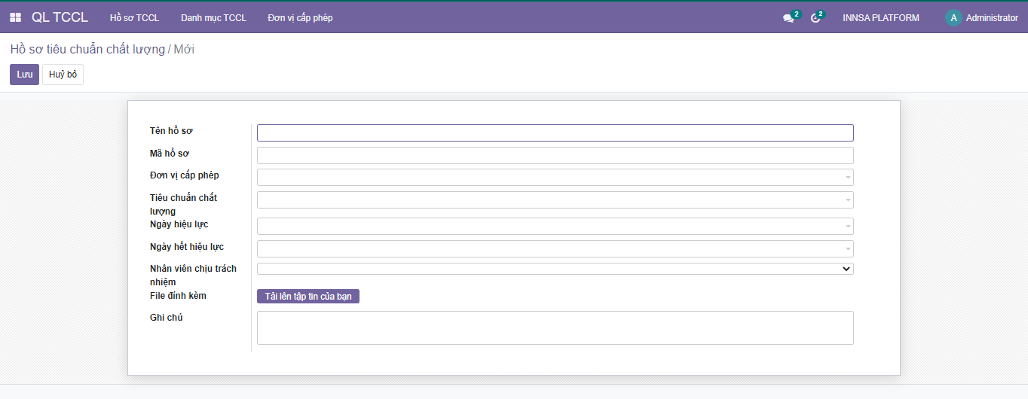Focus the Mã hồ sơ input field

555,155
